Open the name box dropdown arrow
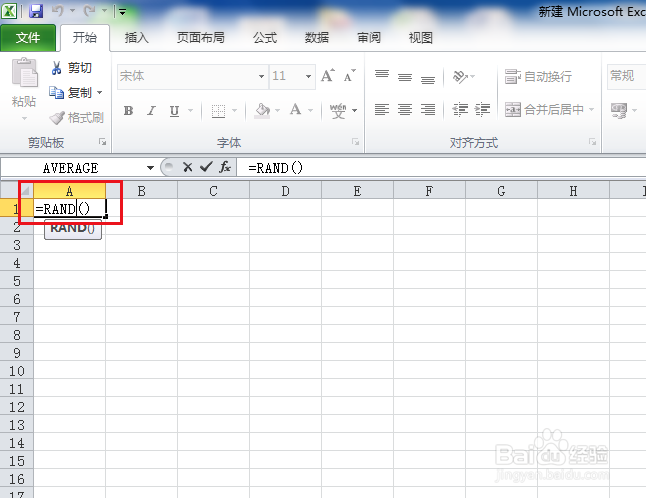Image resolution: width=646 pixels, height=498 pixels. pyautogui.click(x=150, y=168)
